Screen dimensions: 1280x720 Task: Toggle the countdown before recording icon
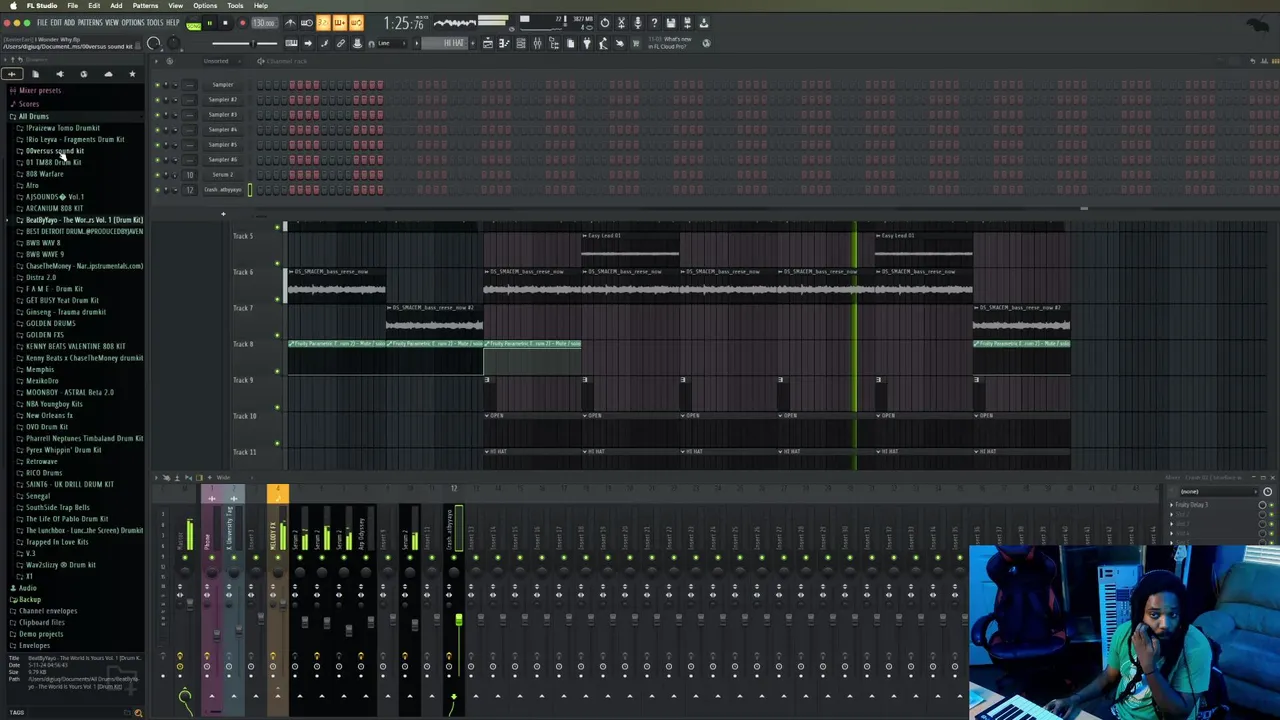pos(323,23)
